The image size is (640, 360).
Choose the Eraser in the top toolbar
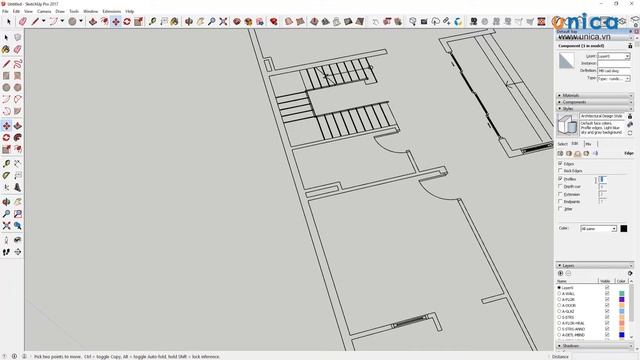point(22,22)
